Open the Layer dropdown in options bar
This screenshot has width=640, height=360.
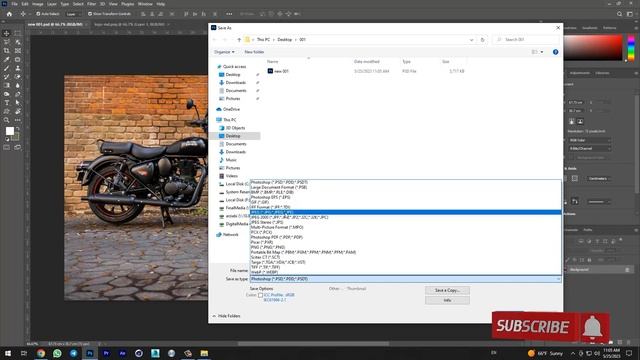pos(73,14)
